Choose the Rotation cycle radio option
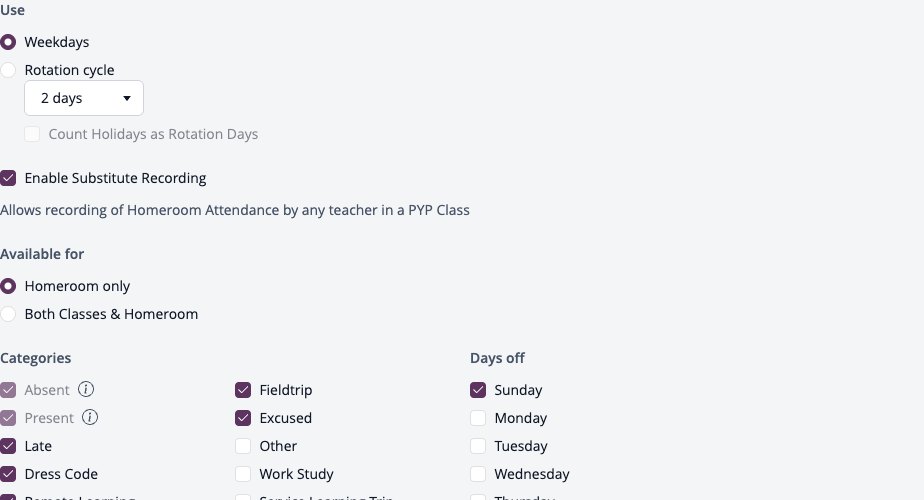This screenshot has height=500, width=924. [x=8, y=70]
